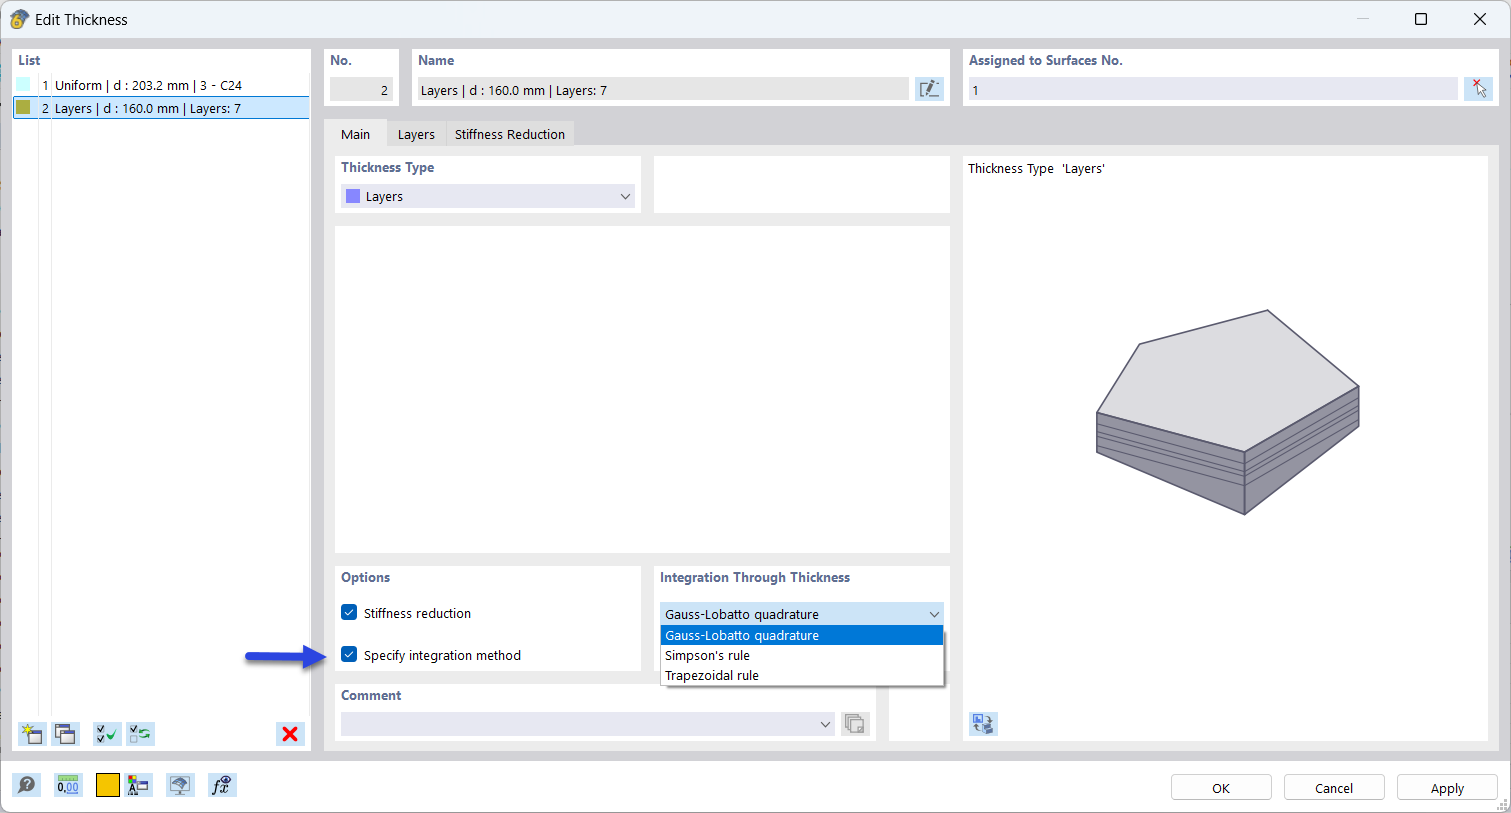Uncheck Specify integration method
Screen dimensions: 1511x813
[349, 654]
